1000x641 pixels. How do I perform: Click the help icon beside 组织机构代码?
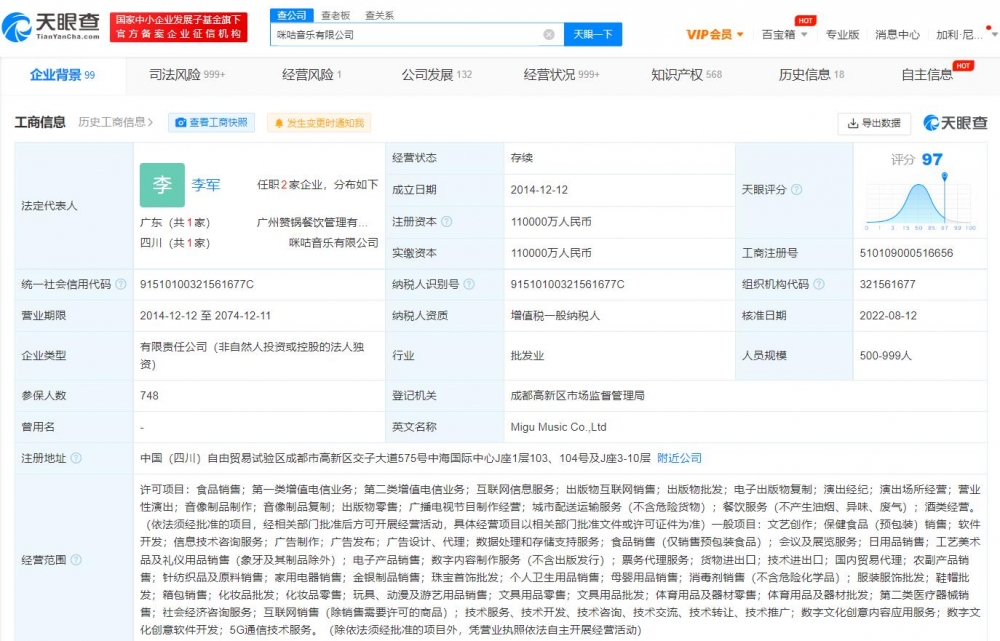point(819,284)
